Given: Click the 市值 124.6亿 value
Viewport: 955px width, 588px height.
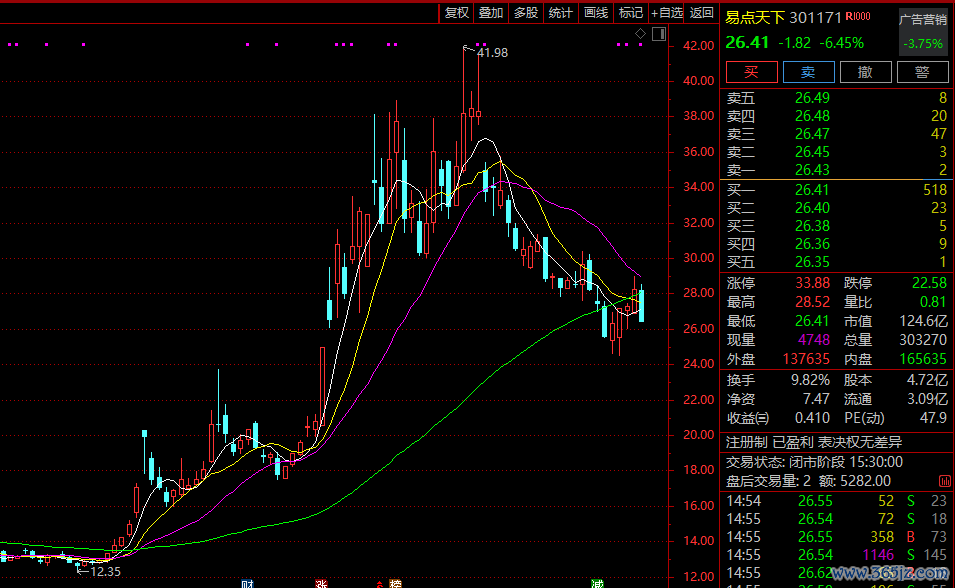Looking at the screenshot, I should 924,321.
